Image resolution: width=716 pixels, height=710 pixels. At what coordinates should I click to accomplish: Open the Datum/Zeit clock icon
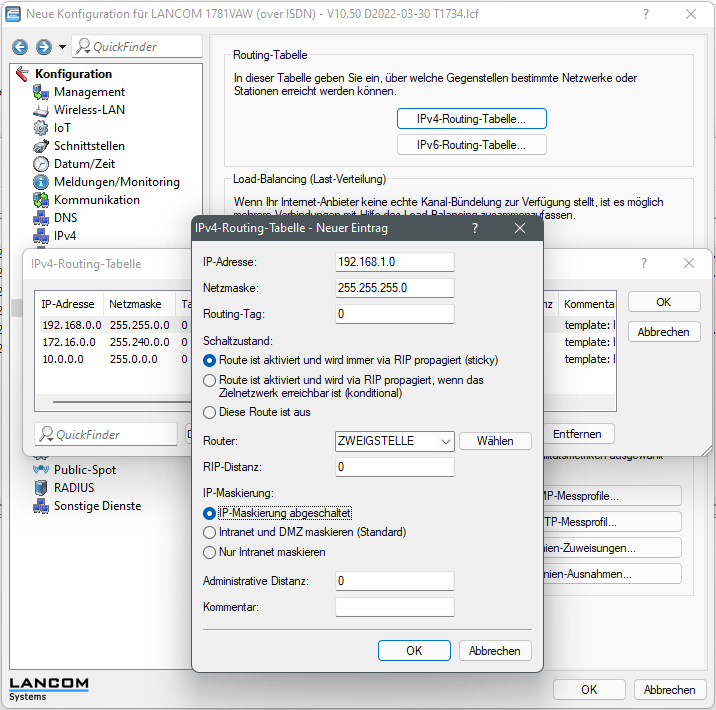40,164
